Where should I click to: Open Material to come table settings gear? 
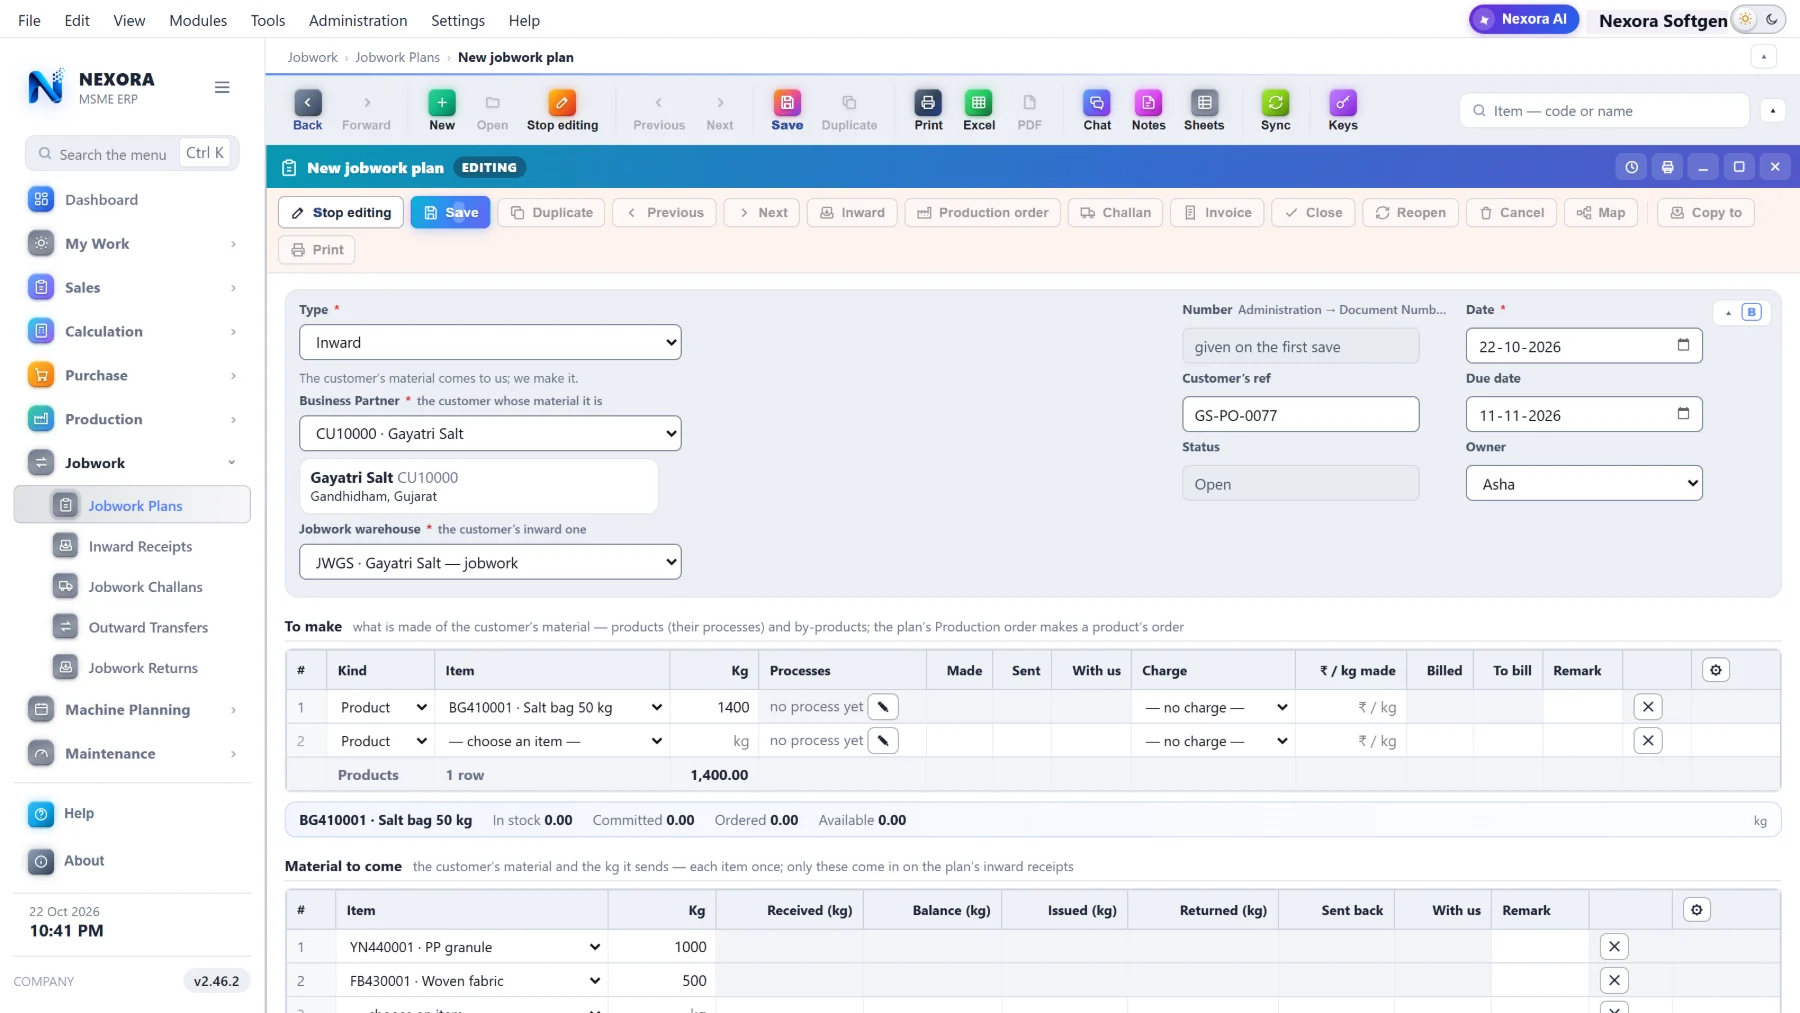(1697, 910)
